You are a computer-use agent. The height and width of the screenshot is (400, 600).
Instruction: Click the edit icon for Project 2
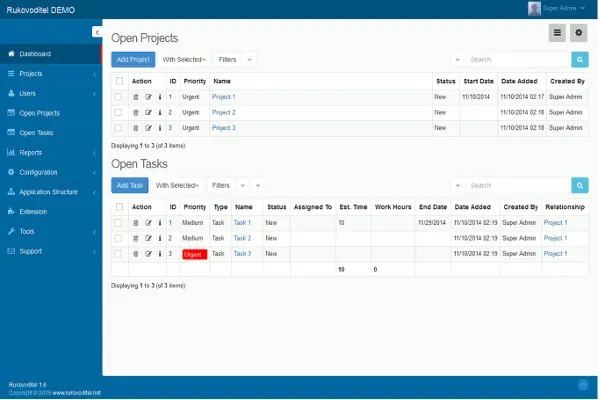point(148,113)
